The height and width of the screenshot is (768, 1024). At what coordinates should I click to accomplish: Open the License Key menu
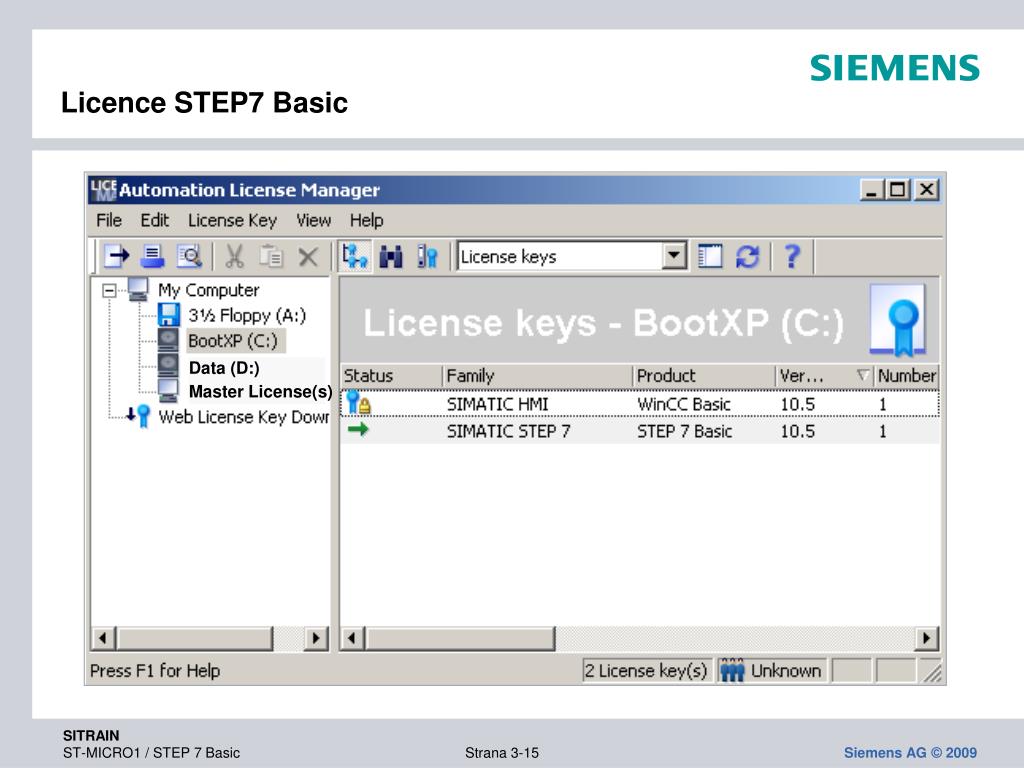232,221
